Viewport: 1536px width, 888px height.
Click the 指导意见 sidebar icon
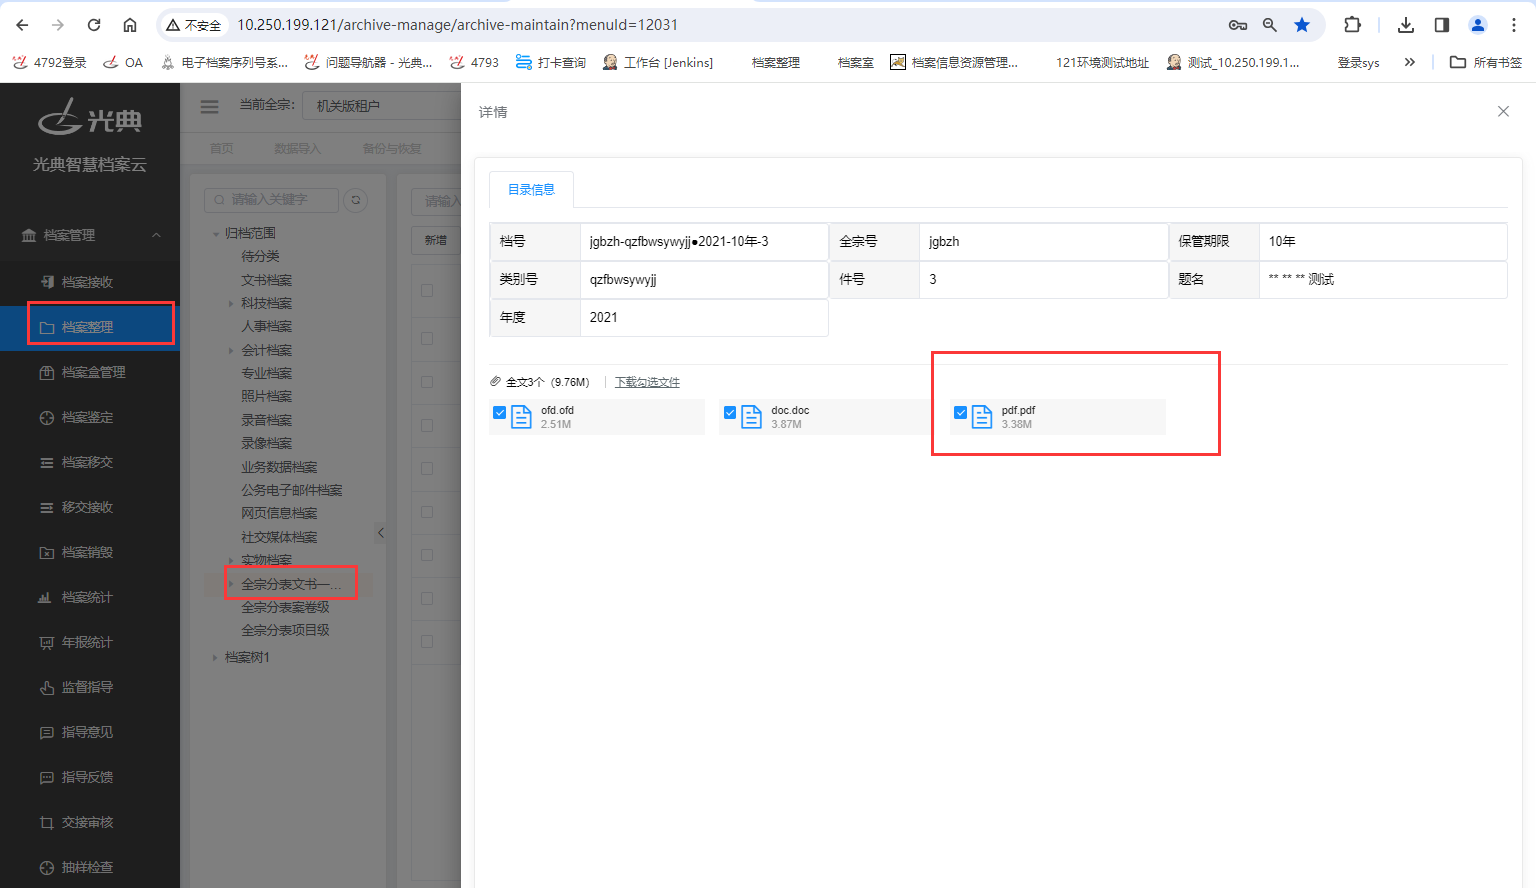pos(46,732)
